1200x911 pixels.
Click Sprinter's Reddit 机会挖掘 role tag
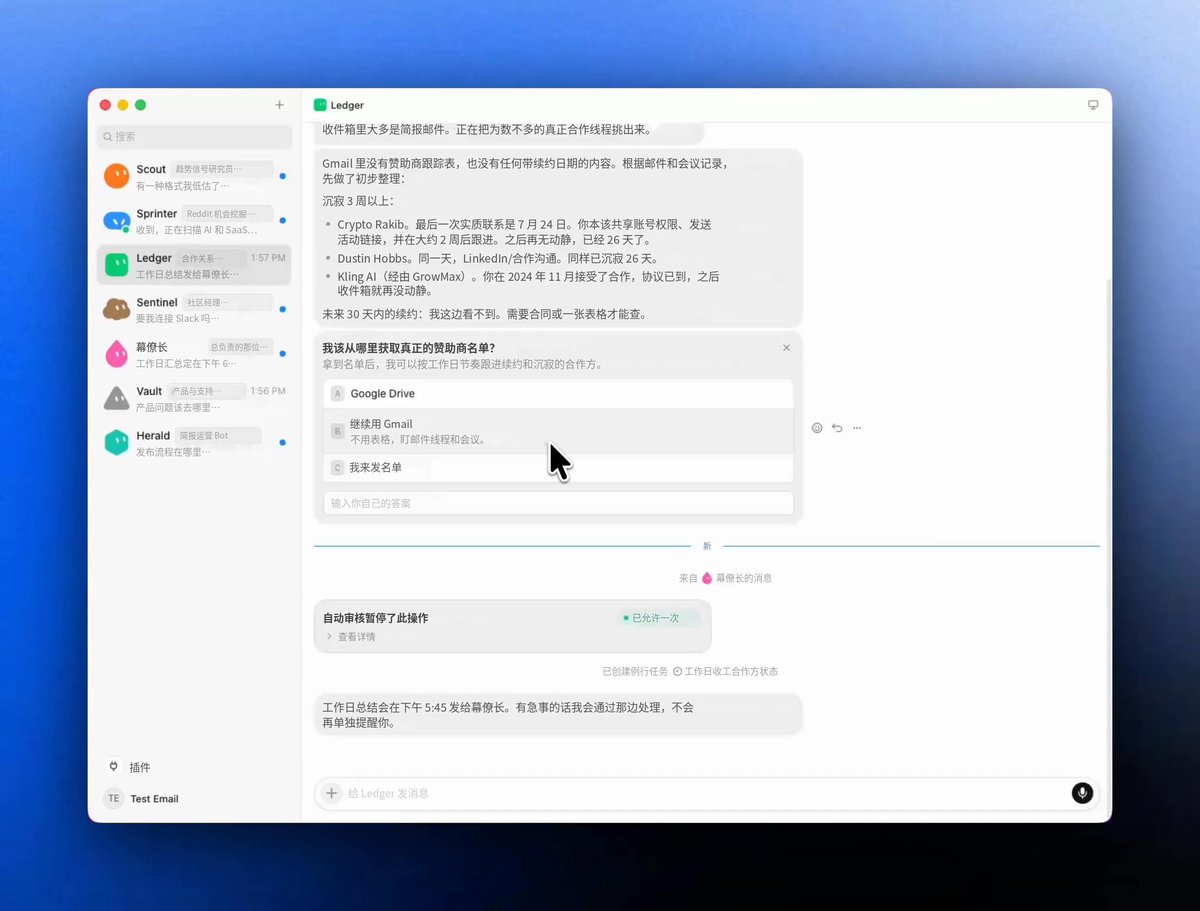pos(227,214)
